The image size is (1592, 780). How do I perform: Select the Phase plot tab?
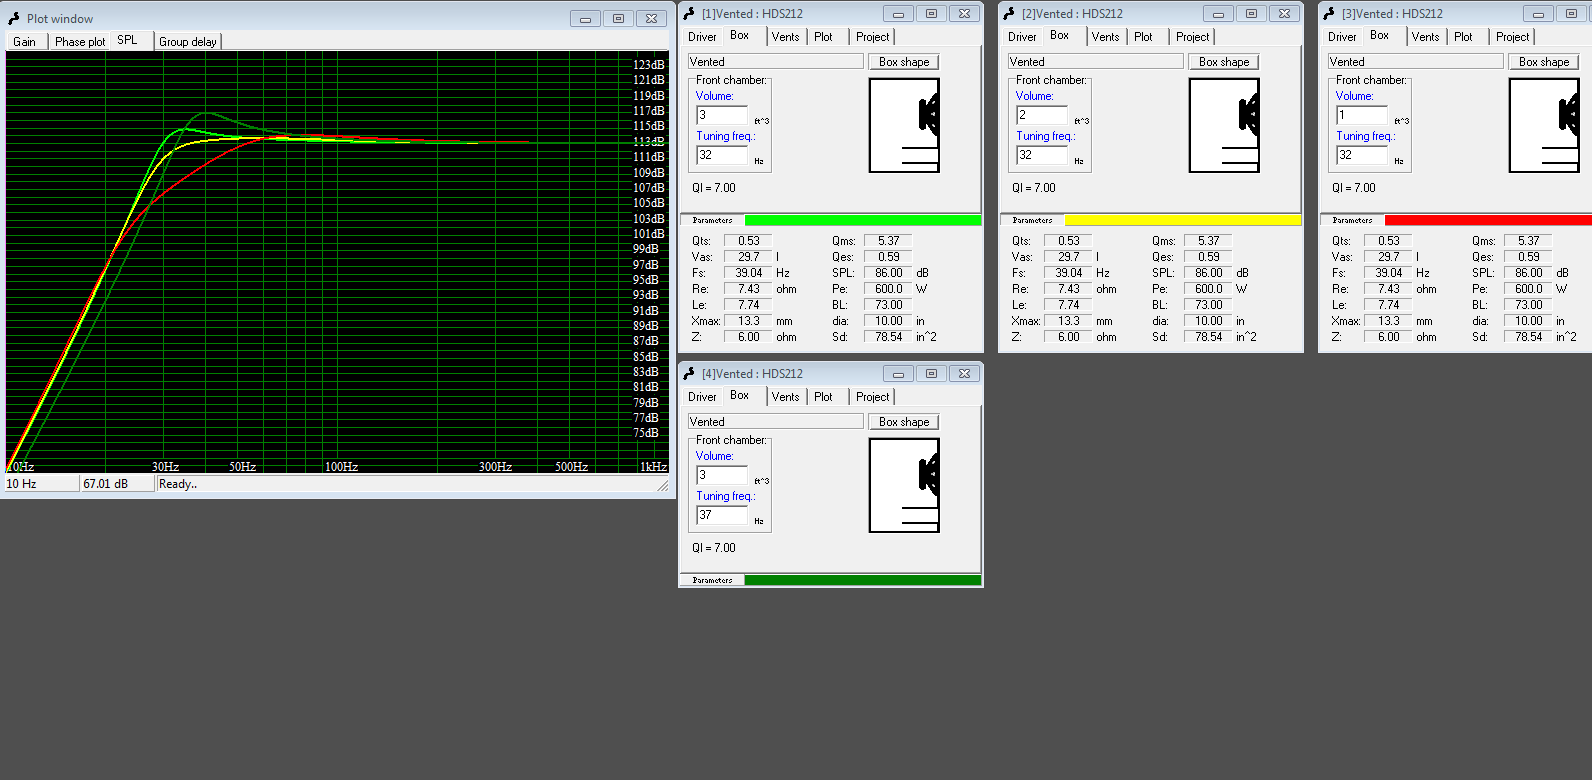tap(80, 41)
